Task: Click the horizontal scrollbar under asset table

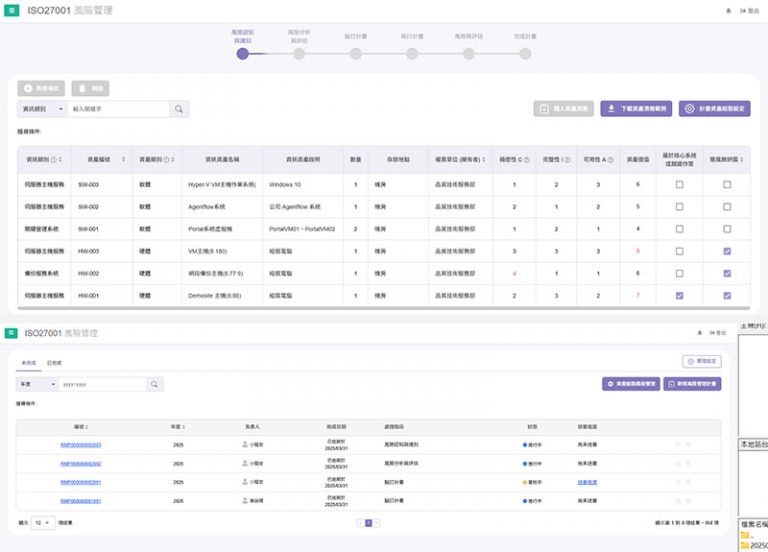Action: [x=384, y=308]
